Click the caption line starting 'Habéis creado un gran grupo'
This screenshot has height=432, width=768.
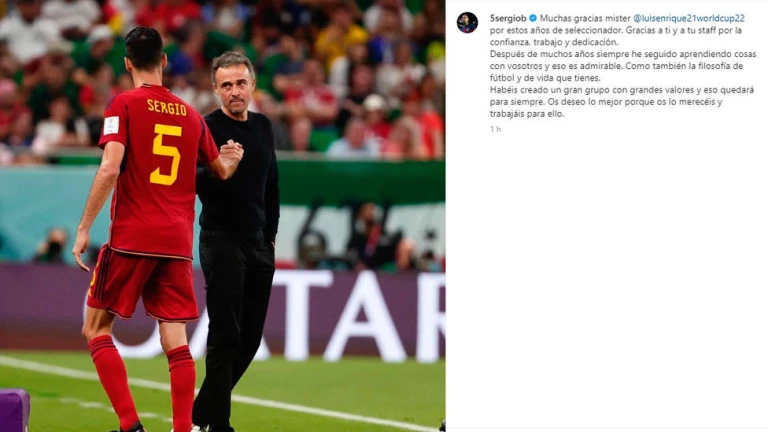tap(622, 90)
